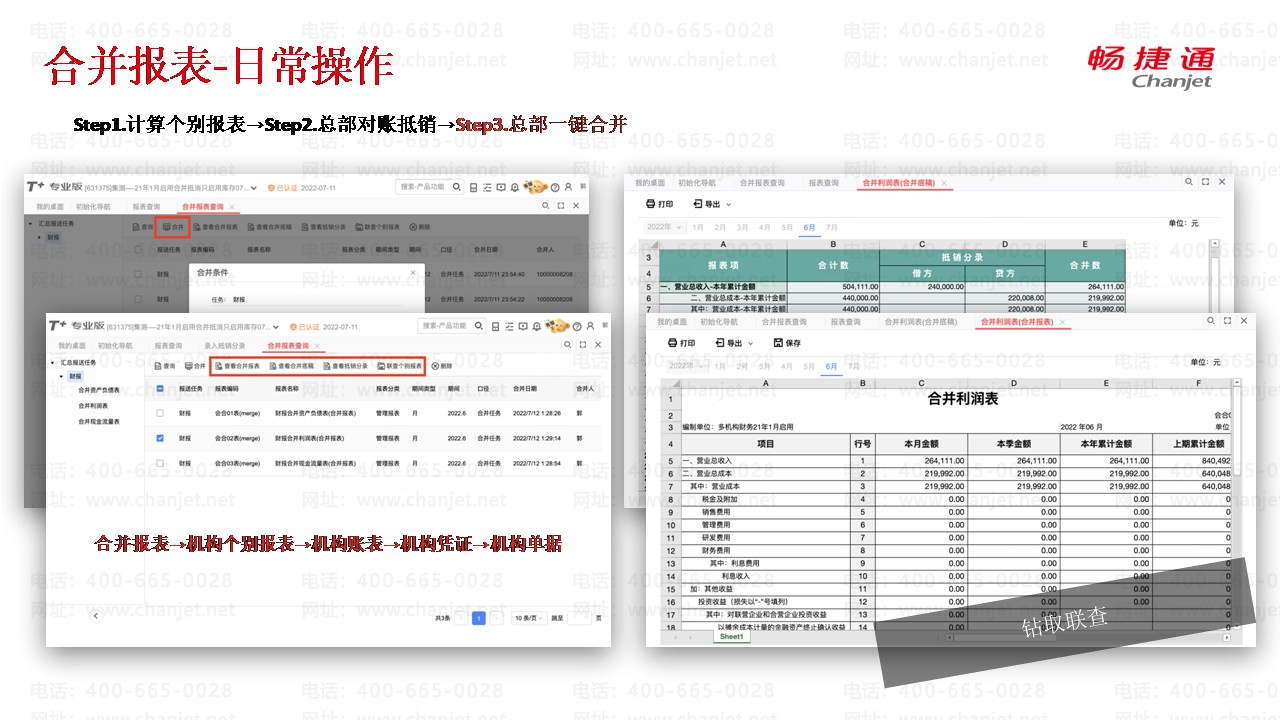The width and height of the screenshot is (1280, 720).
Task: Select 7月 in the 合并报表 window
Action: 854,366
